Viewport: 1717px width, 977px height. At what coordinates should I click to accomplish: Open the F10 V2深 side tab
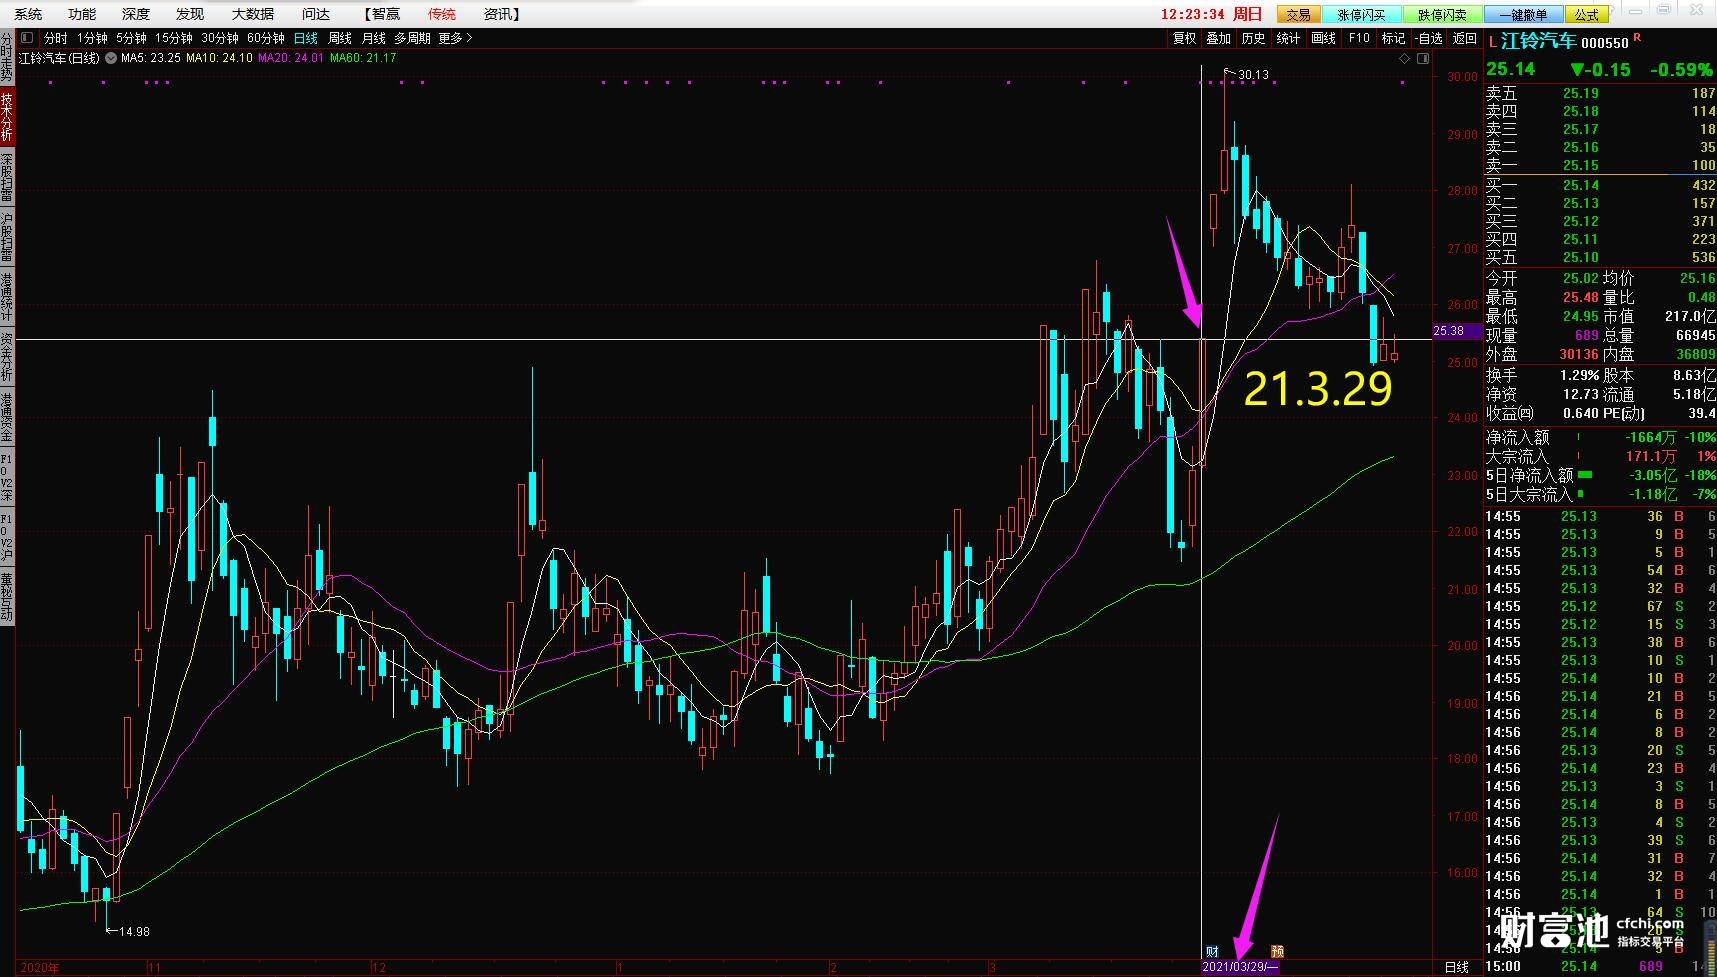(7, 476)
